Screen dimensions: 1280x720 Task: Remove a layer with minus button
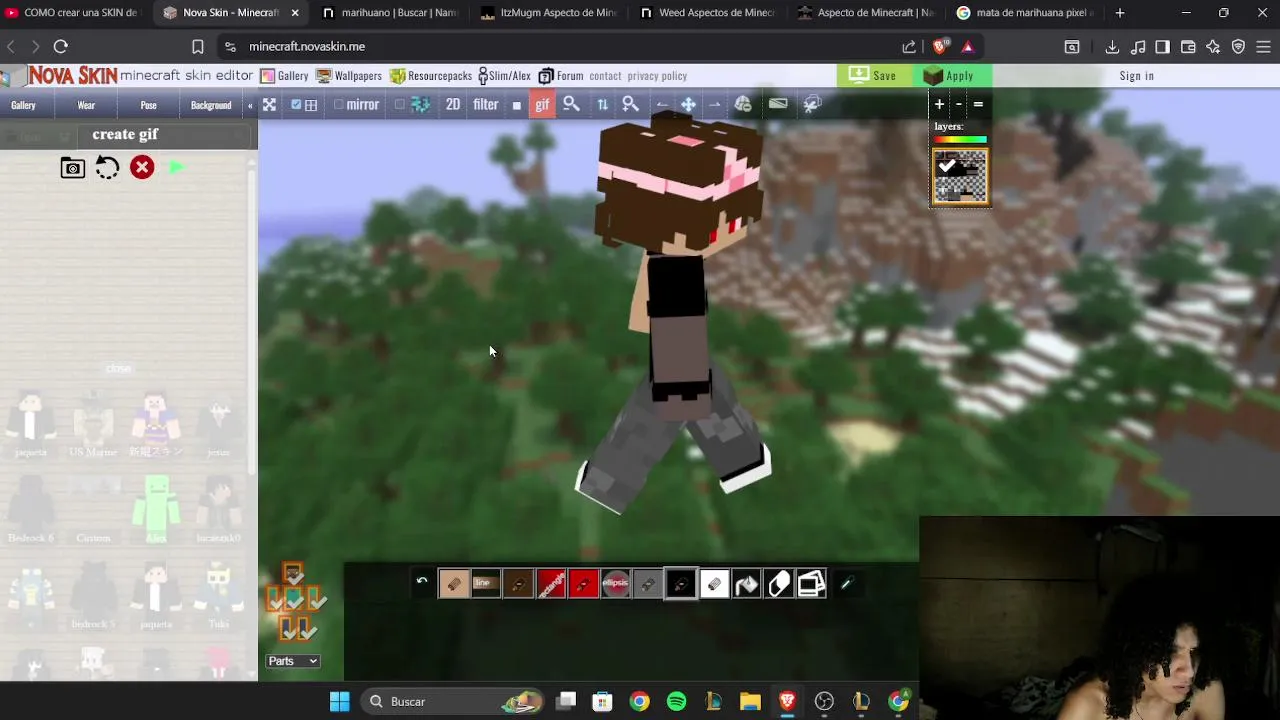click(x=959, y=104)
